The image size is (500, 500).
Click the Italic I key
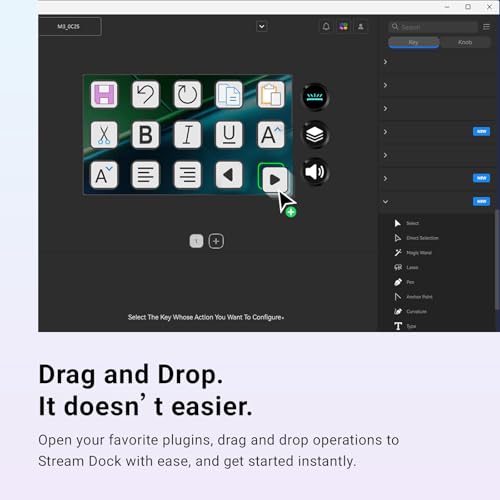[x=187, y=135]
